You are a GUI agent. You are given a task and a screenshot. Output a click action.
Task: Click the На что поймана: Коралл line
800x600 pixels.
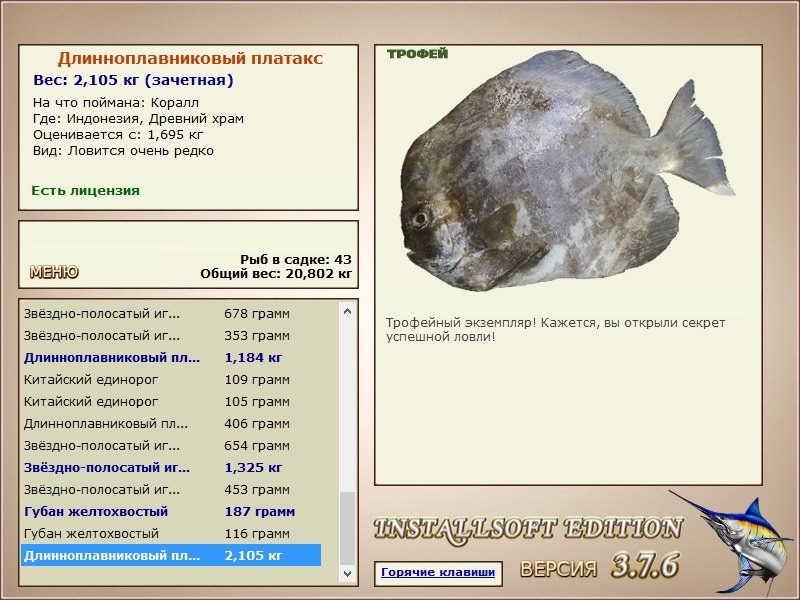[116, 103]
